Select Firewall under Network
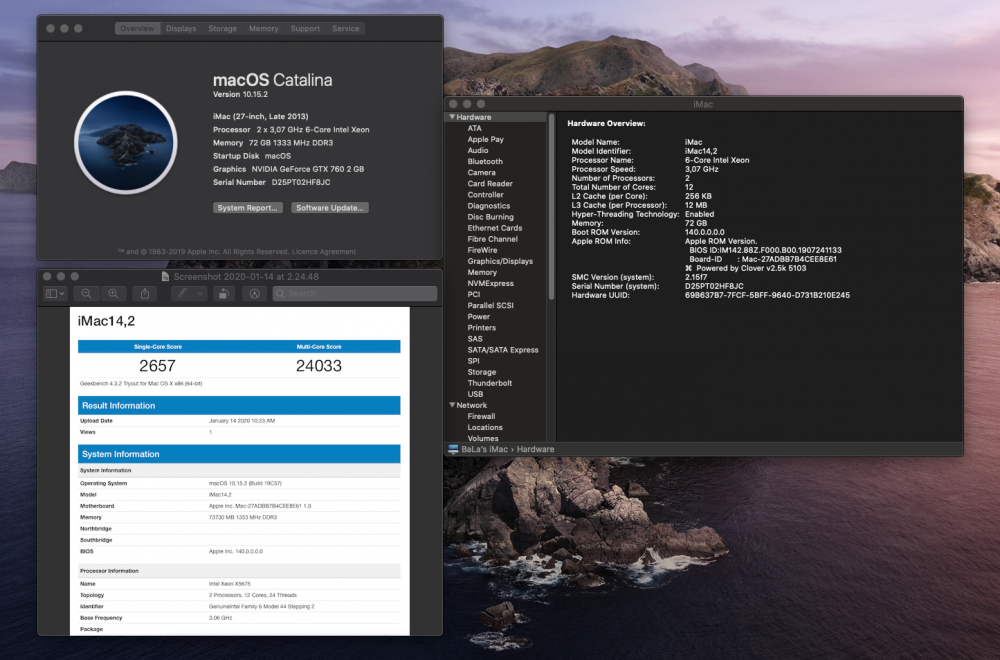This screenshot has width=1000, height=660. coord(481,416)
